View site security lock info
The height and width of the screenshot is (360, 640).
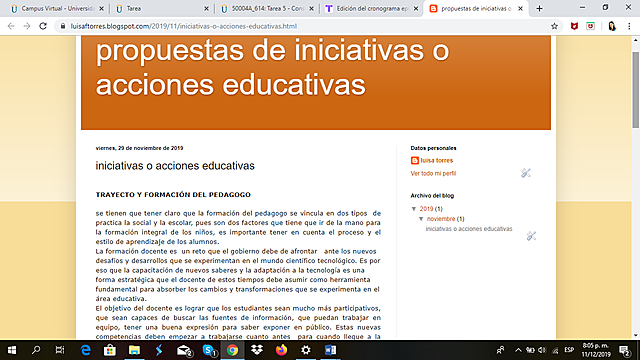62,26
